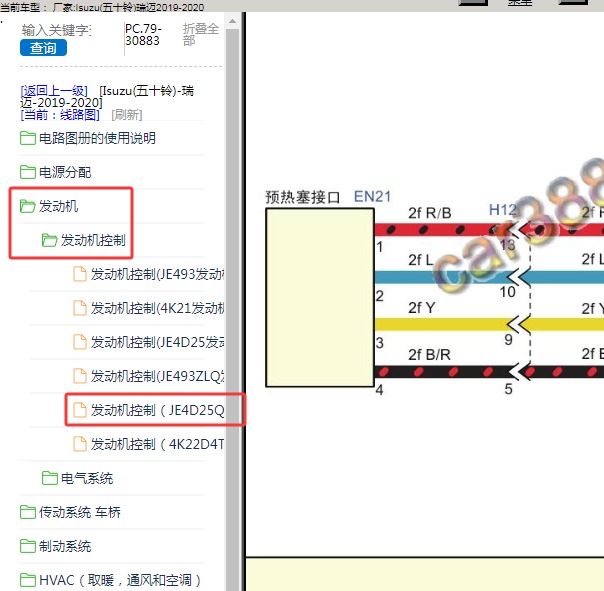Open folder icon beside 电源分配
The height and width of the screenshot is (591, 604).
[28, 172]
